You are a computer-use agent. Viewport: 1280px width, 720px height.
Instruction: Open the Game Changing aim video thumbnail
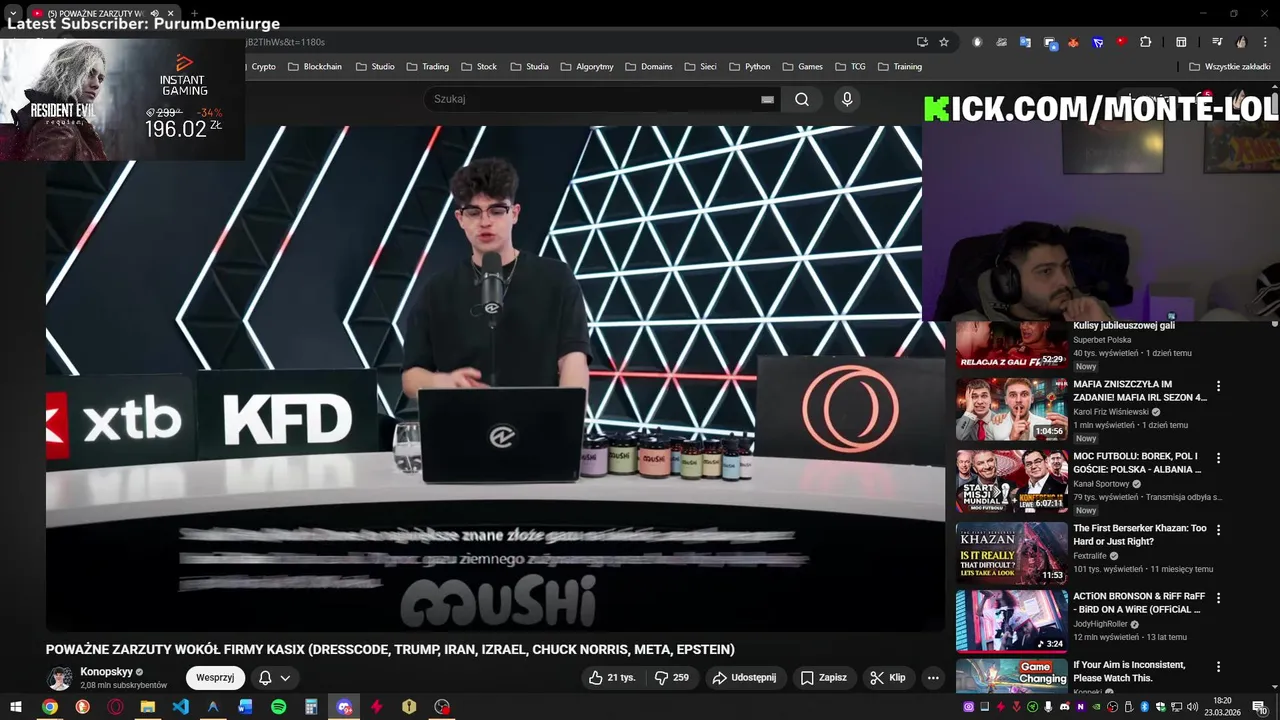pyautogui.click(x=1012, y=676)
